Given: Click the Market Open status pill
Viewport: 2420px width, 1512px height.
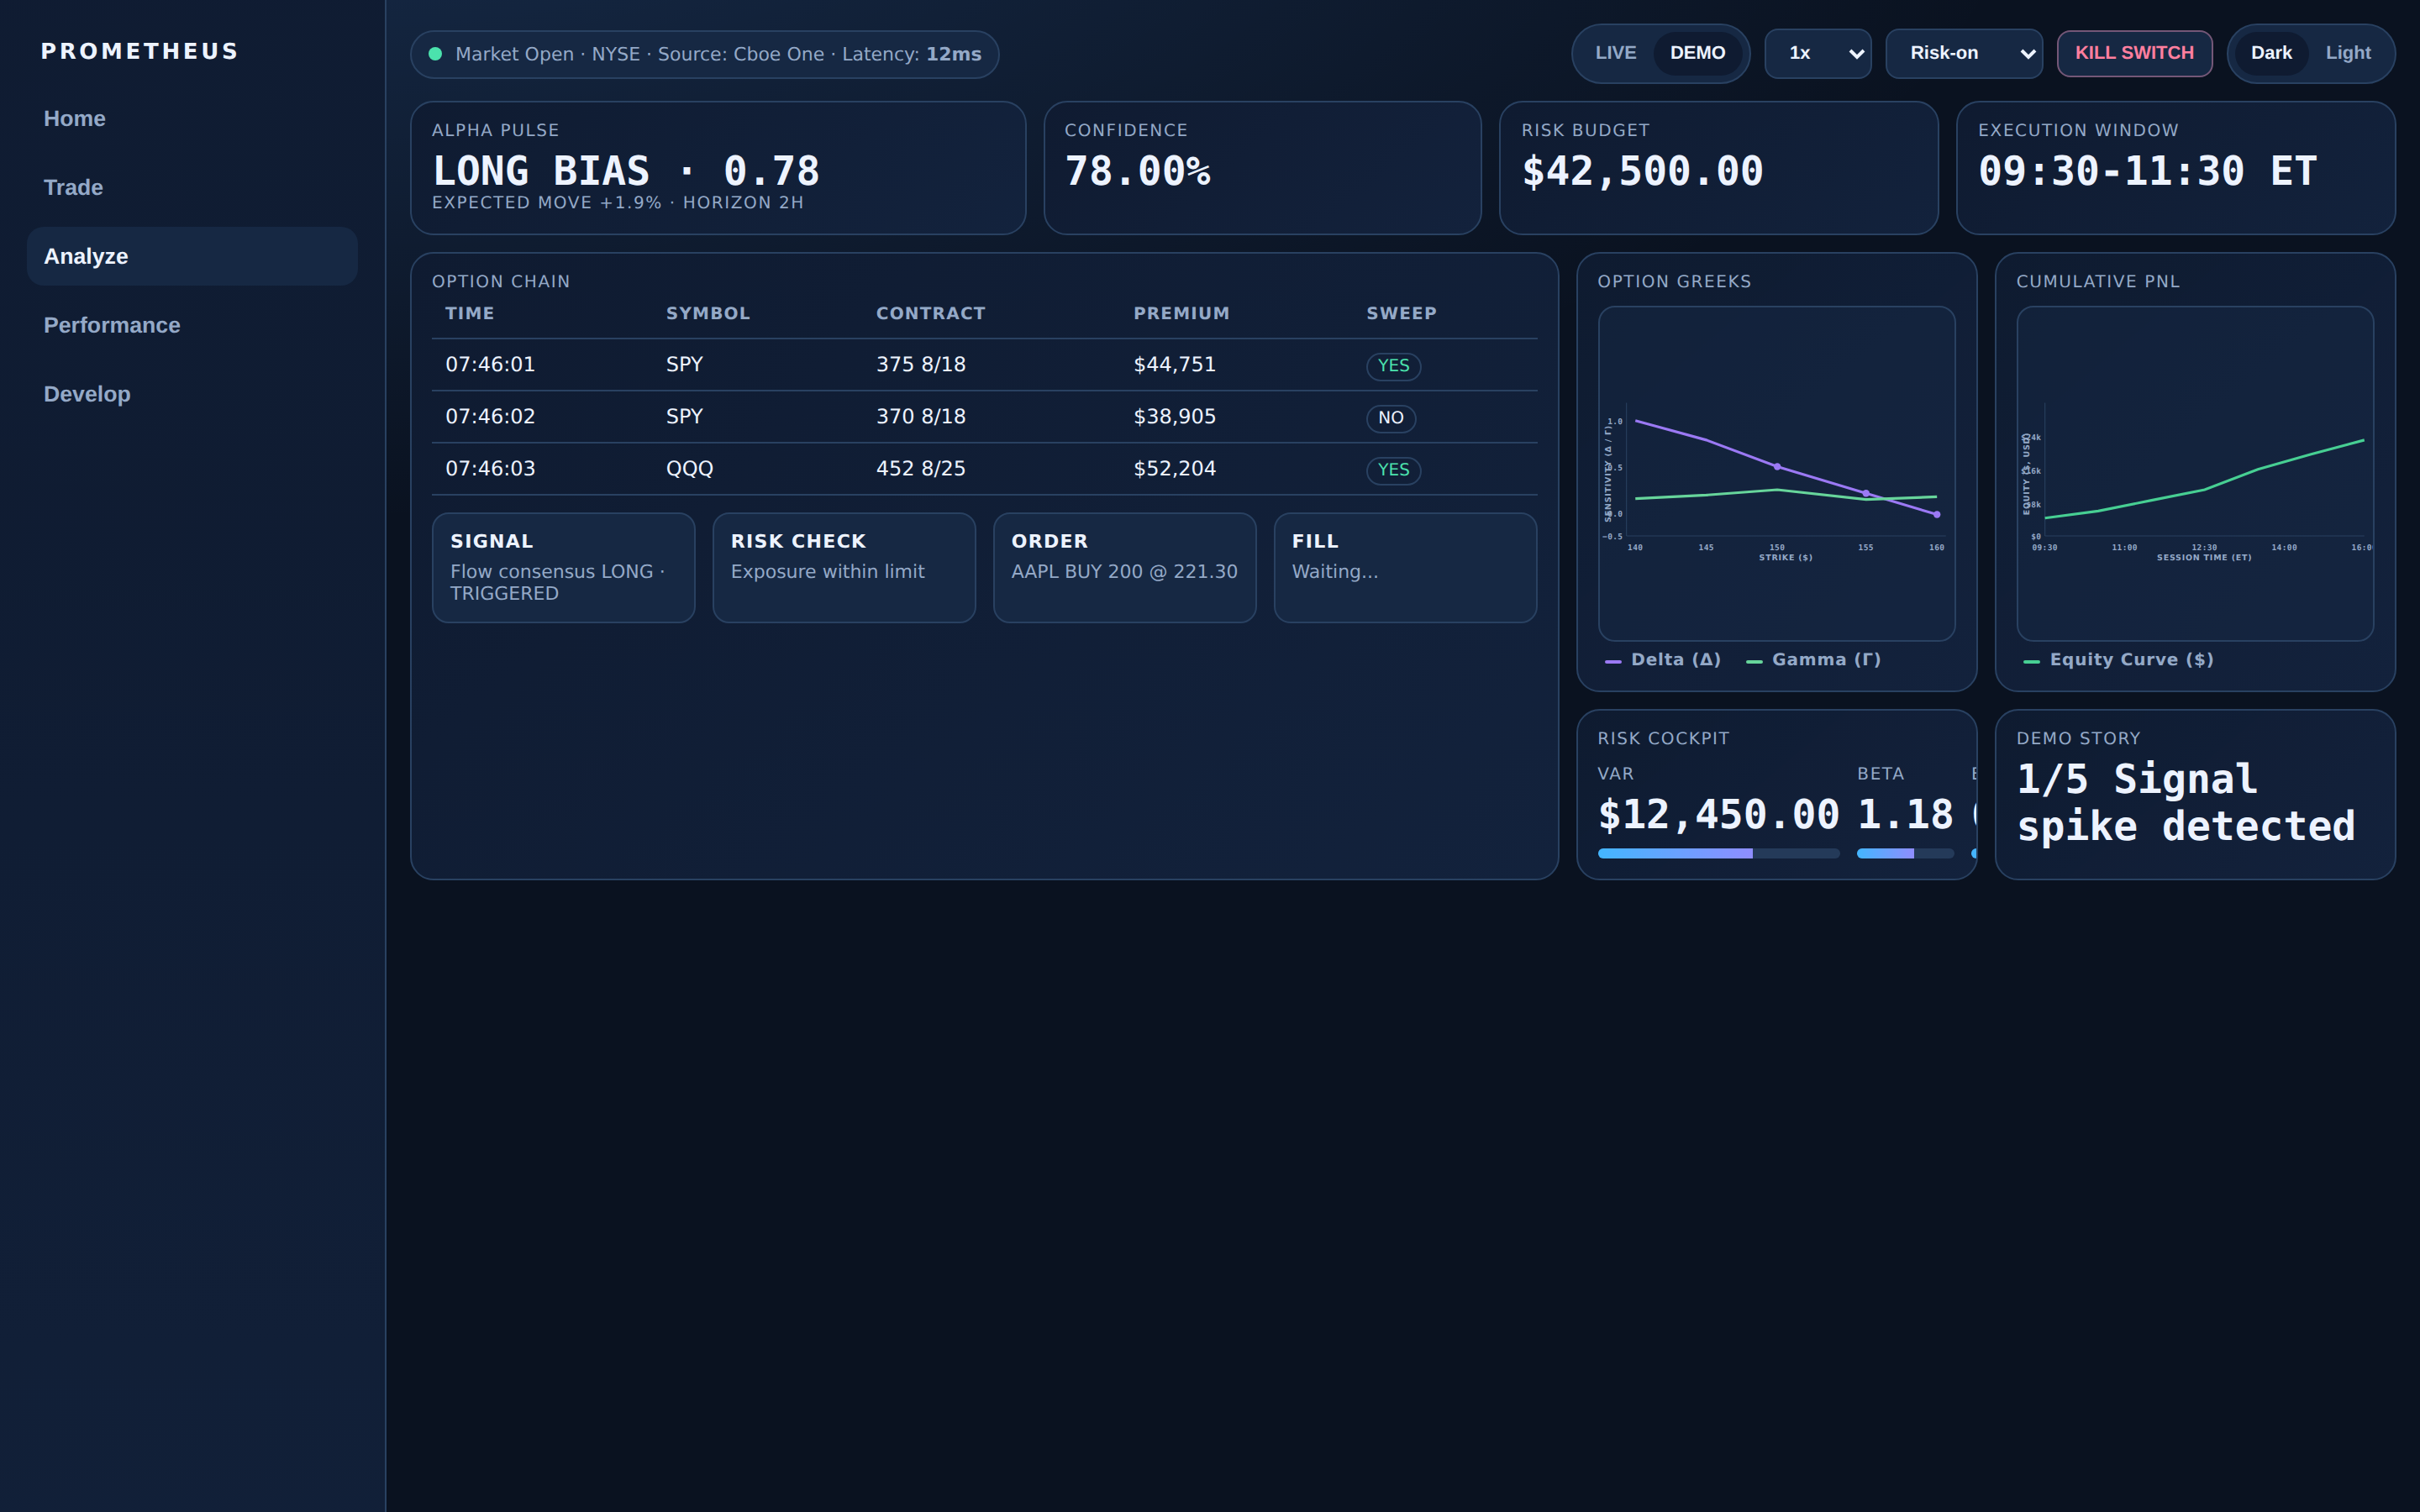Looking at the screenshot, I should point(704,54).
